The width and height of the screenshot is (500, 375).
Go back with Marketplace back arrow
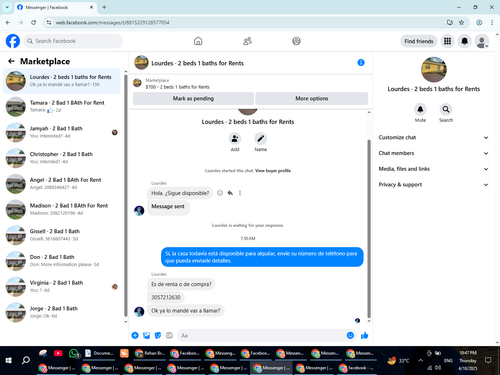[x=11, y=61]
